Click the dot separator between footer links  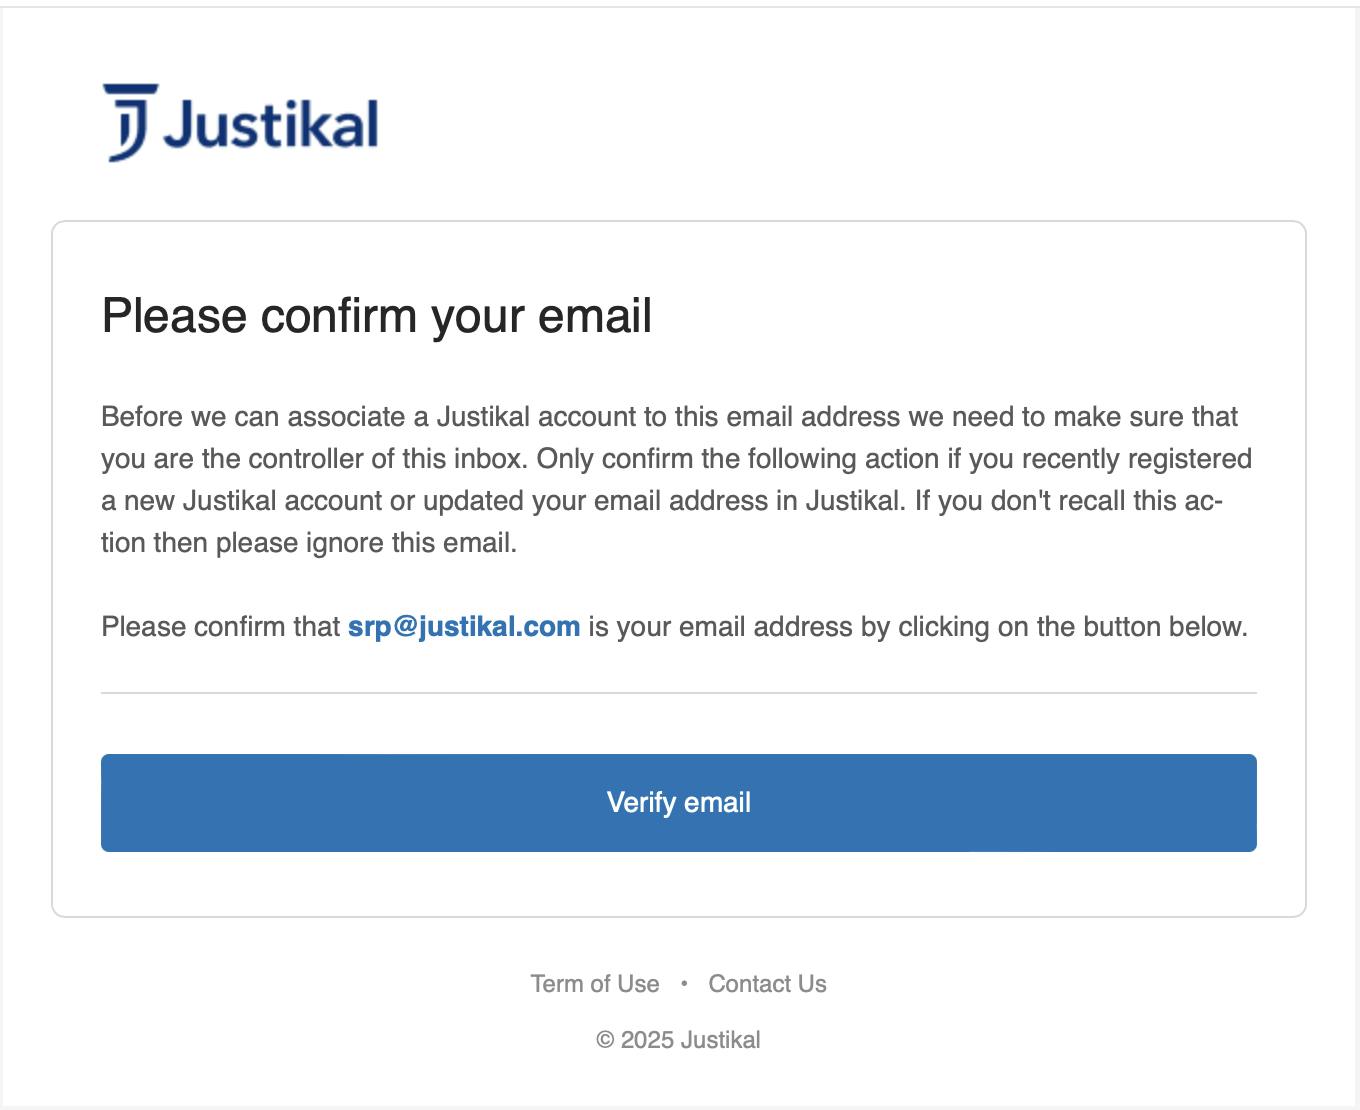tap(684, 984)
